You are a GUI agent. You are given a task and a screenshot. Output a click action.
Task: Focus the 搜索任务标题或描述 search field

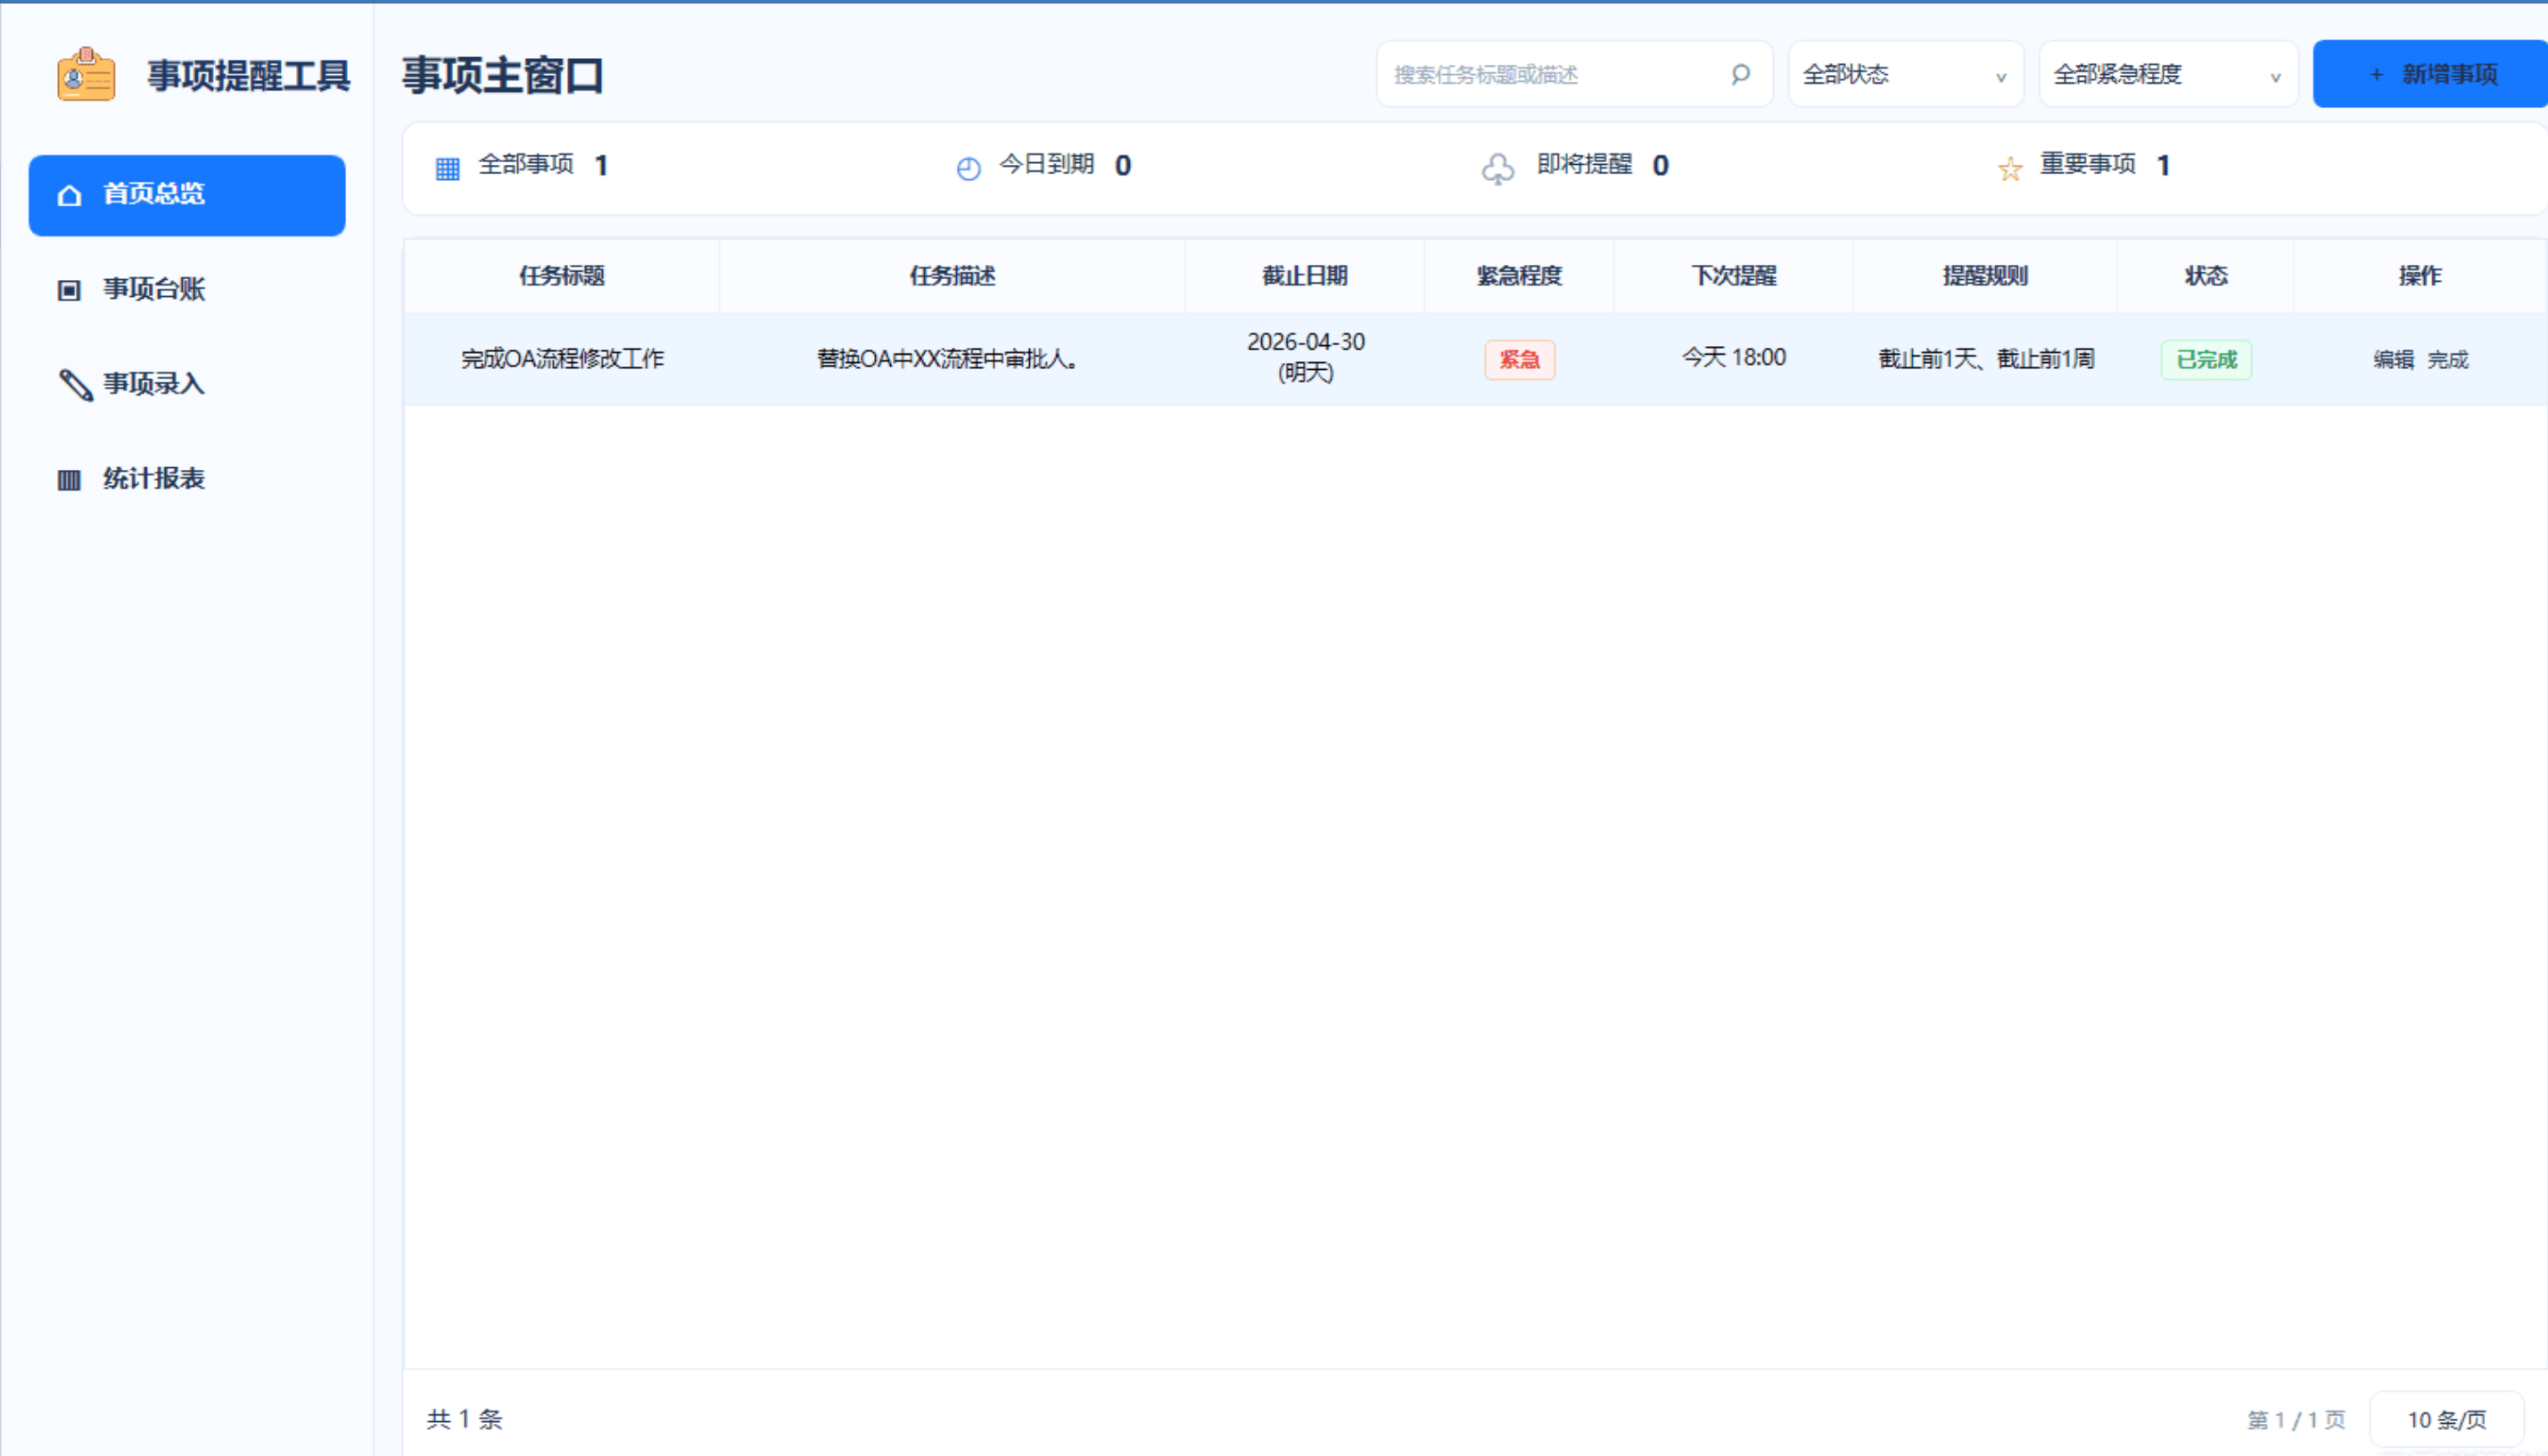(1574, 74)
